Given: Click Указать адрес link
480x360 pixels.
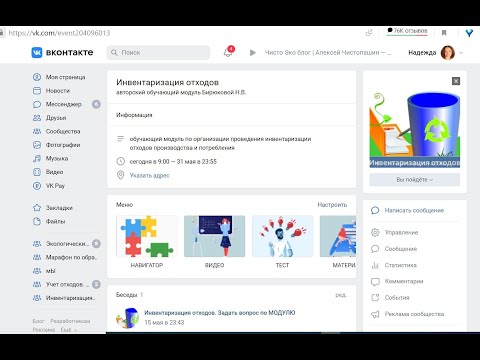Looking at the screenshot, I should [x=149, y=175].
